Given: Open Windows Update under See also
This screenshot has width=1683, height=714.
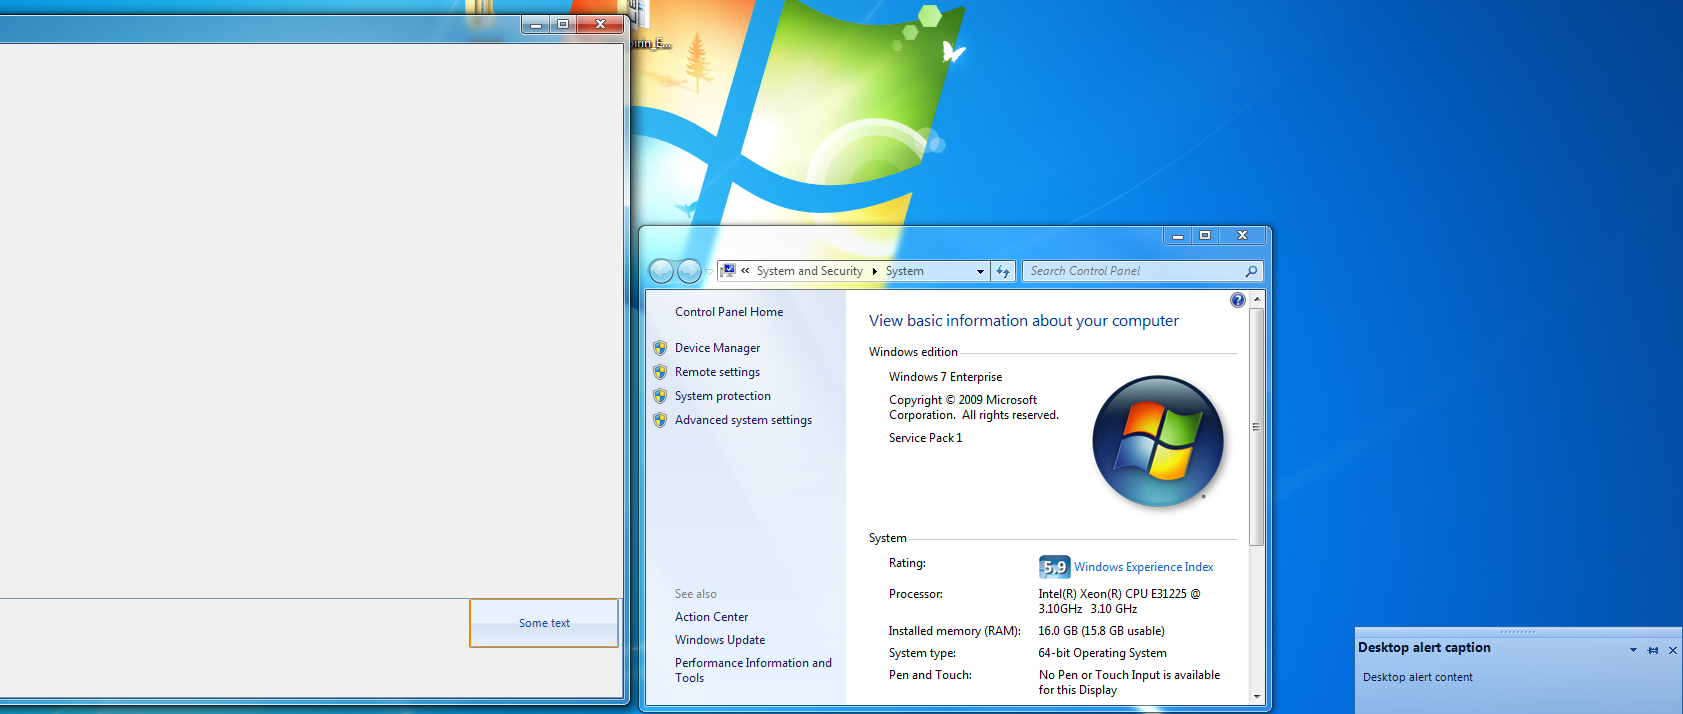Looking at the screenshot, I should click(x=720, y=640).
